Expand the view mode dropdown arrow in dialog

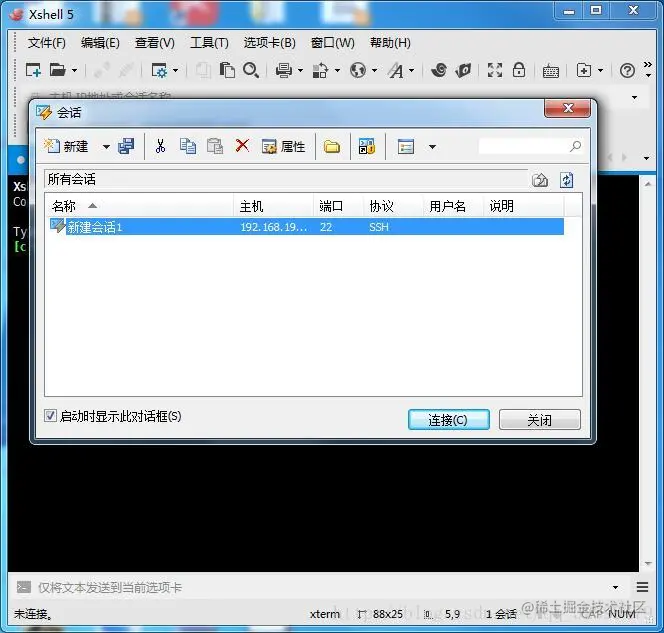432,147
